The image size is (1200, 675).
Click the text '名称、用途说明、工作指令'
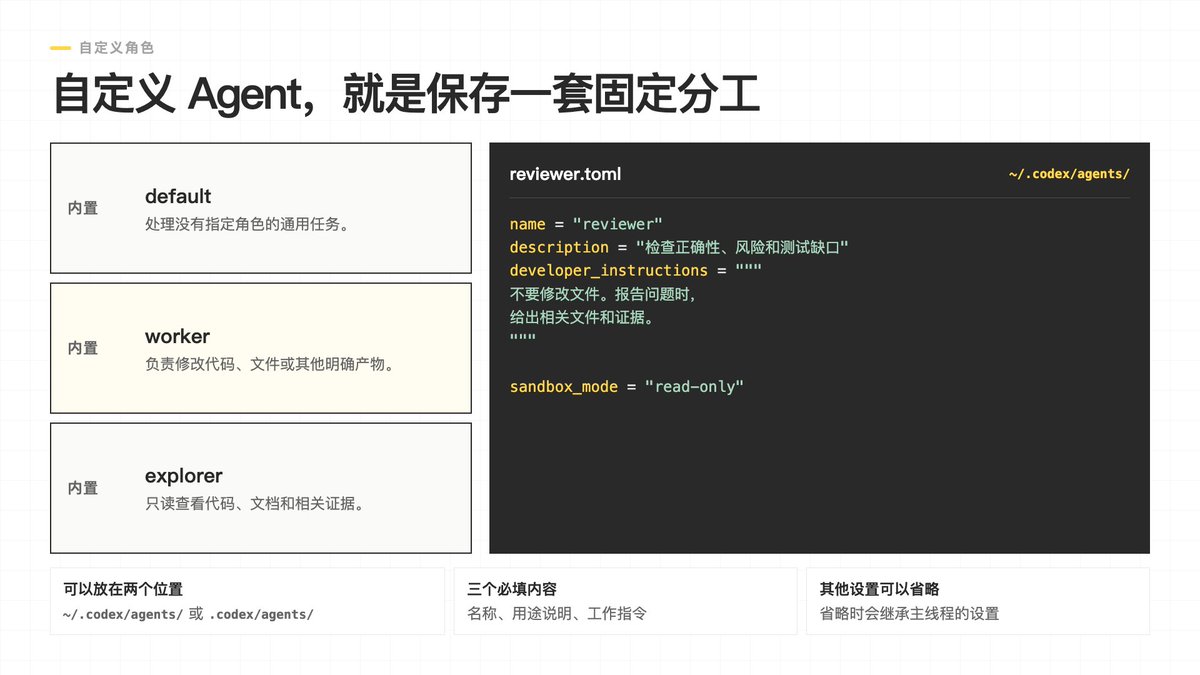coord(557,613)
